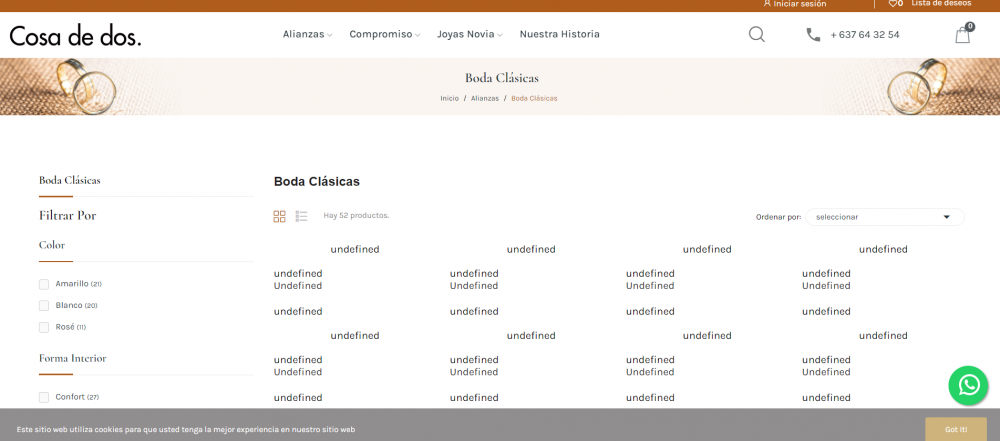Click the Boda Clásicas breadcrumb text
Screen dimensions: 1000x441
[534, 98]
